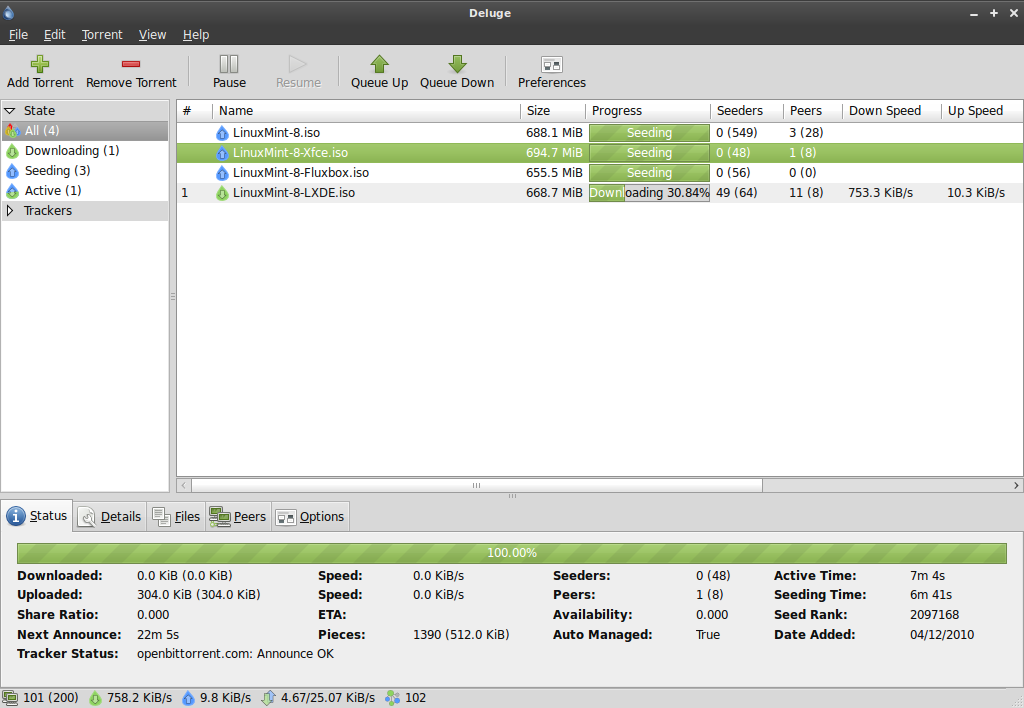The height and width of the screenshot is (708, 1024).
Task: Click the 100.00% status progress bar
Action: click(x=511, y=553)
